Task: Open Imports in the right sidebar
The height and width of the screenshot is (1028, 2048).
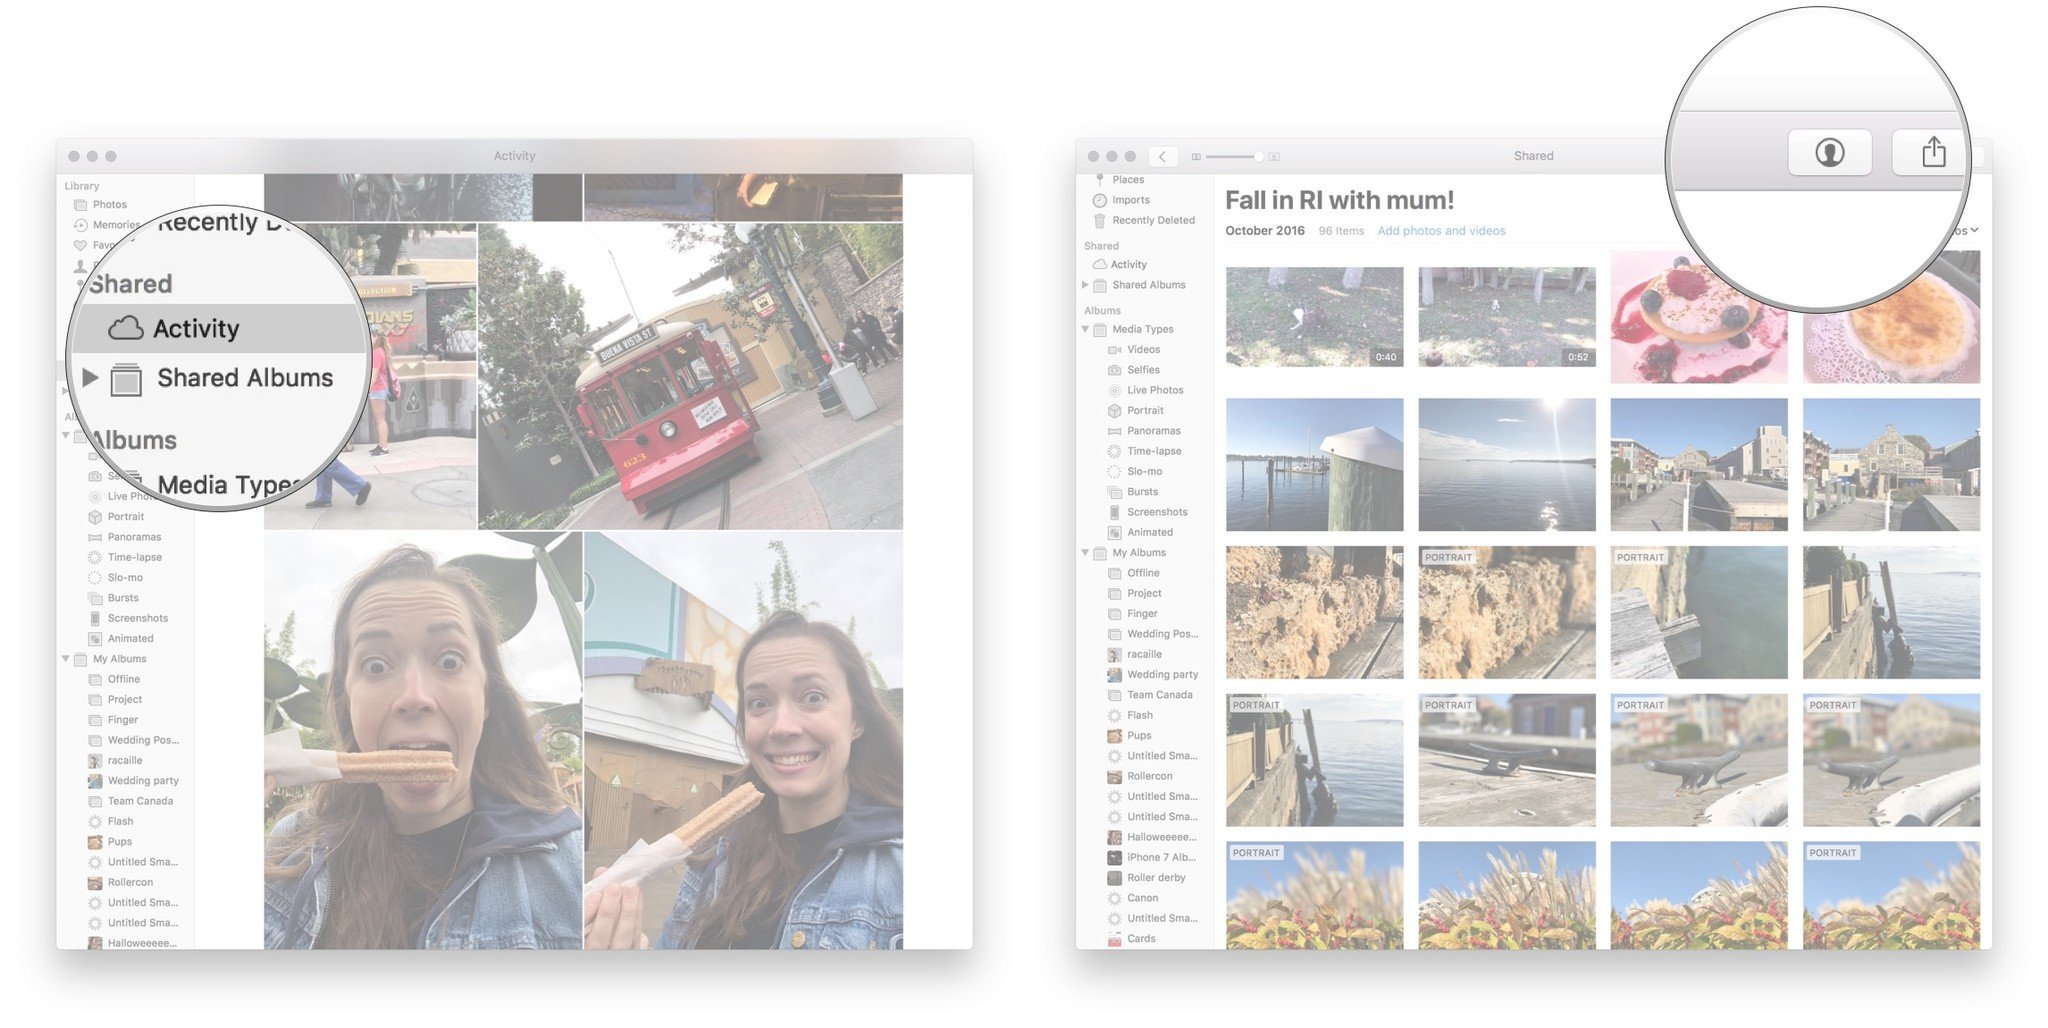Action: [x=1130, y=200]
